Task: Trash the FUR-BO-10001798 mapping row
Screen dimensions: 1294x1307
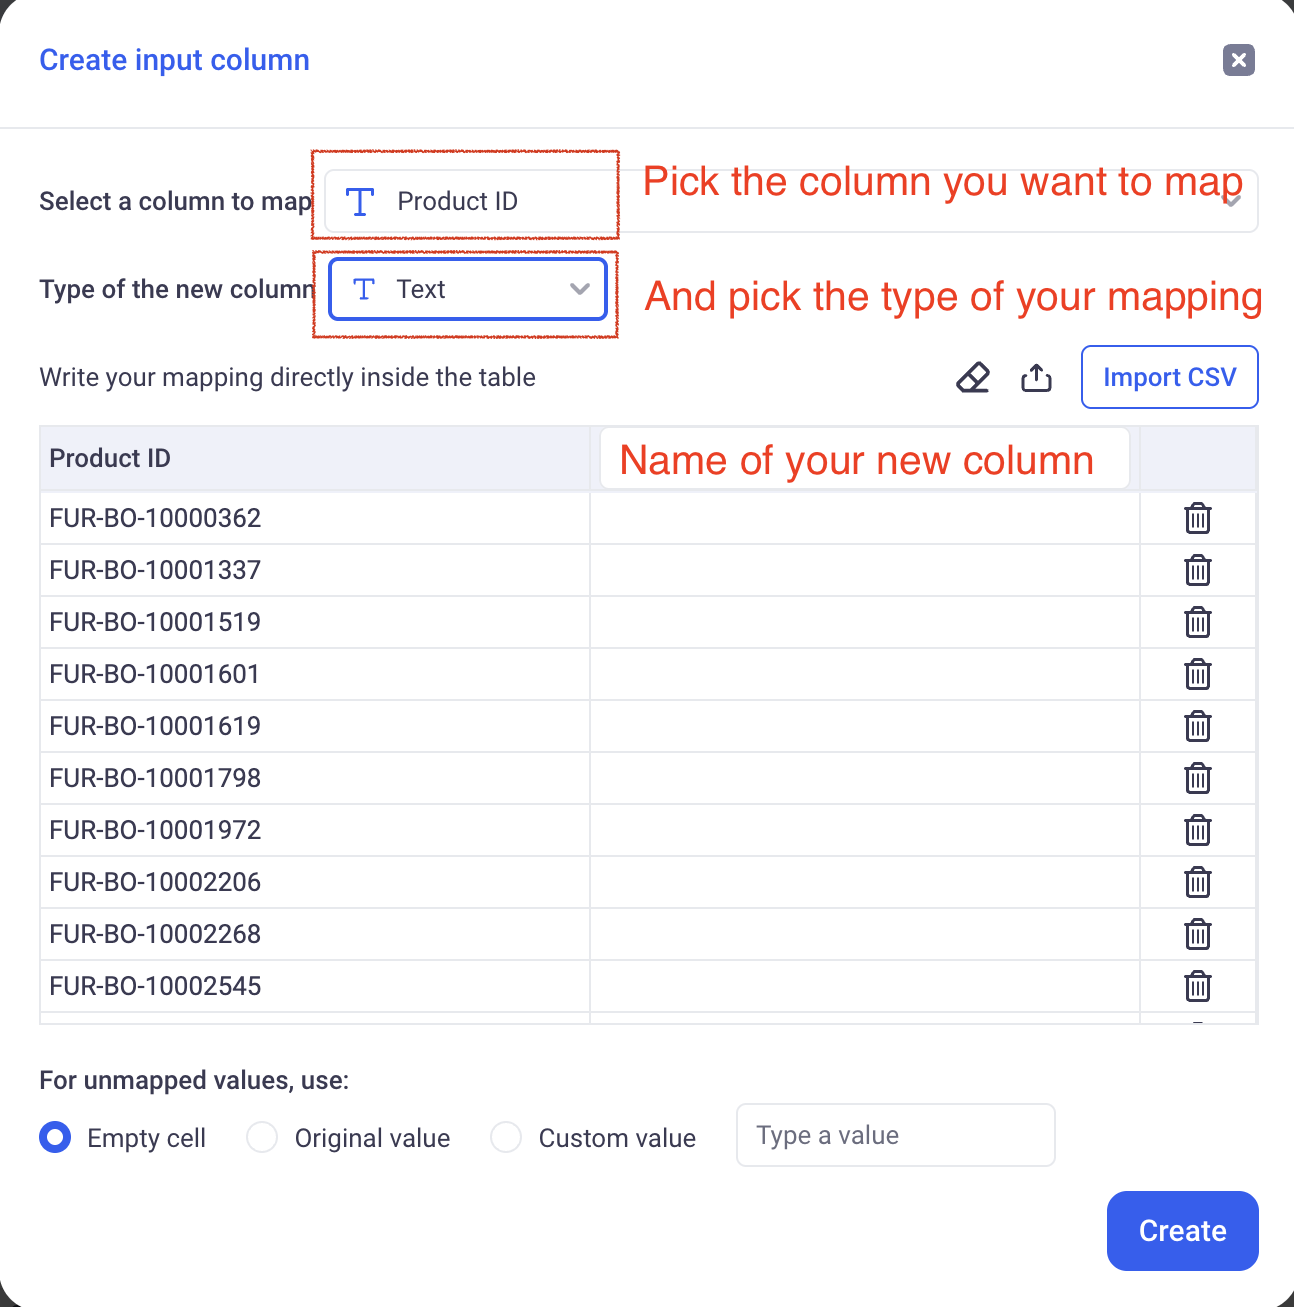Action: tap(1197, 778)
